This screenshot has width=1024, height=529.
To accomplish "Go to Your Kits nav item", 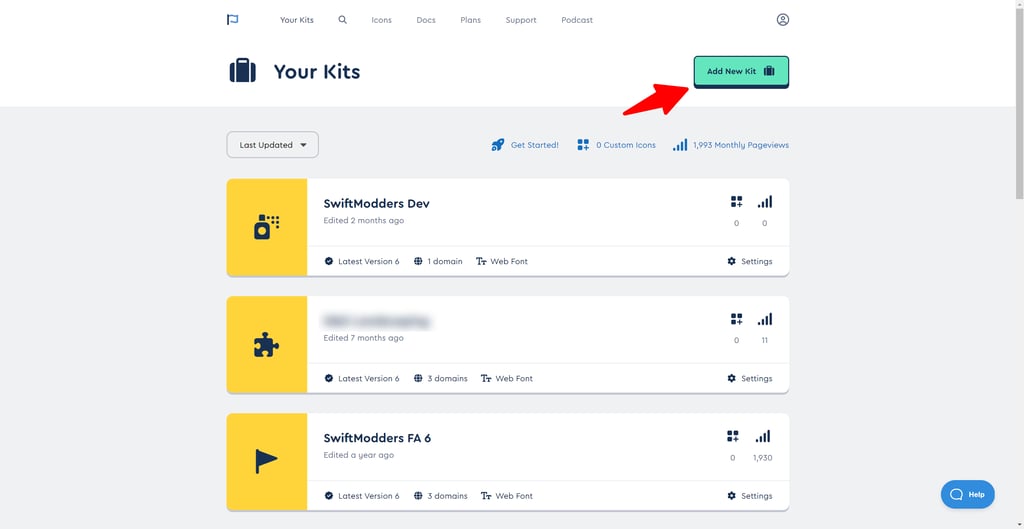I will pos(297,20).
